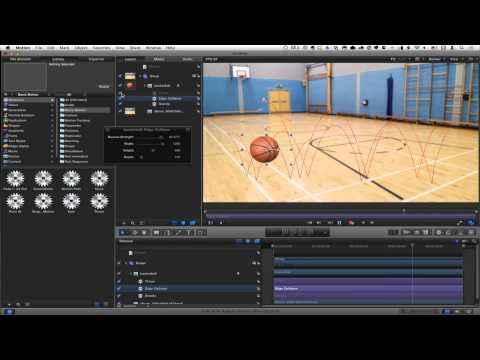Toggle Edge Collision checkbox in Layers list
480x360 pixels.
120,99
